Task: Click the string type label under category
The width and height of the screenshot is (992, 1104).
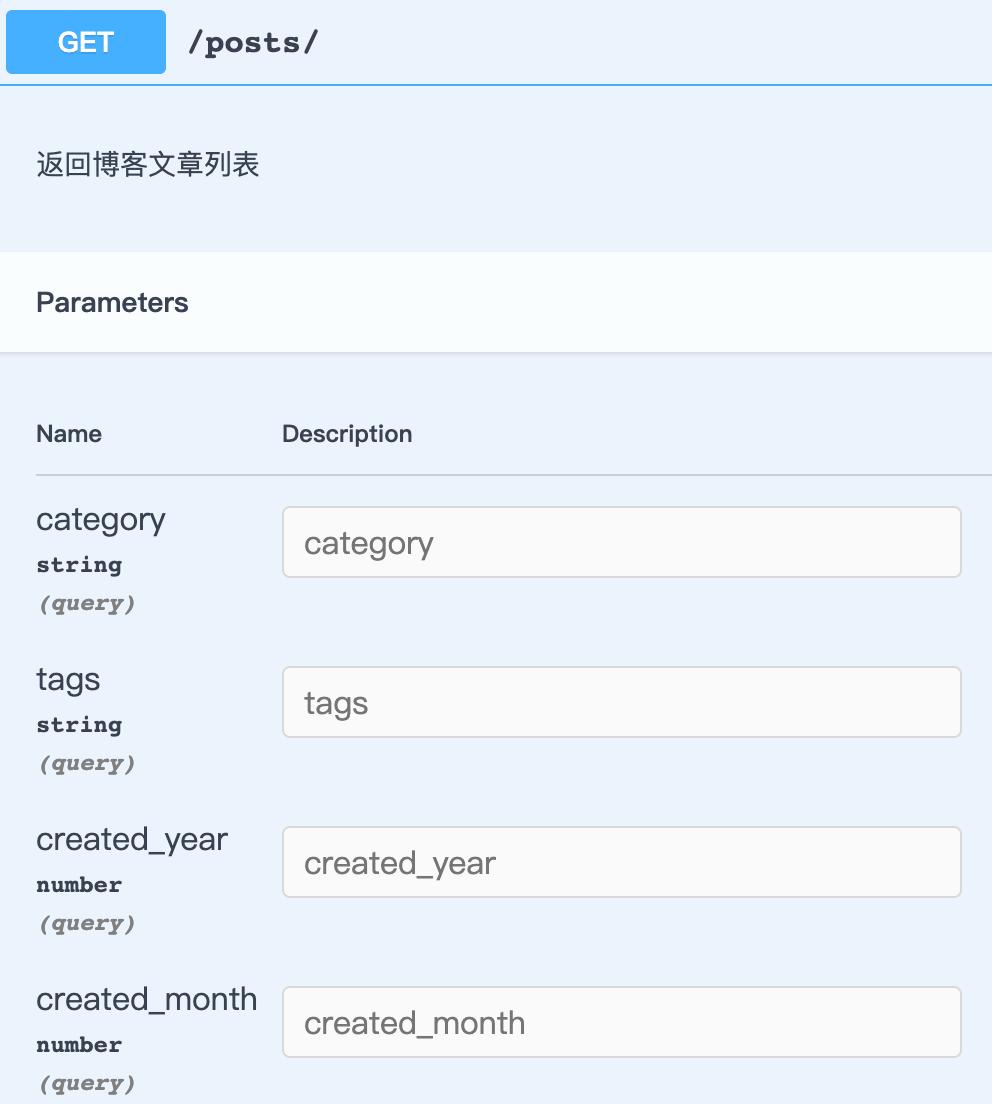Action: [78, 565]
